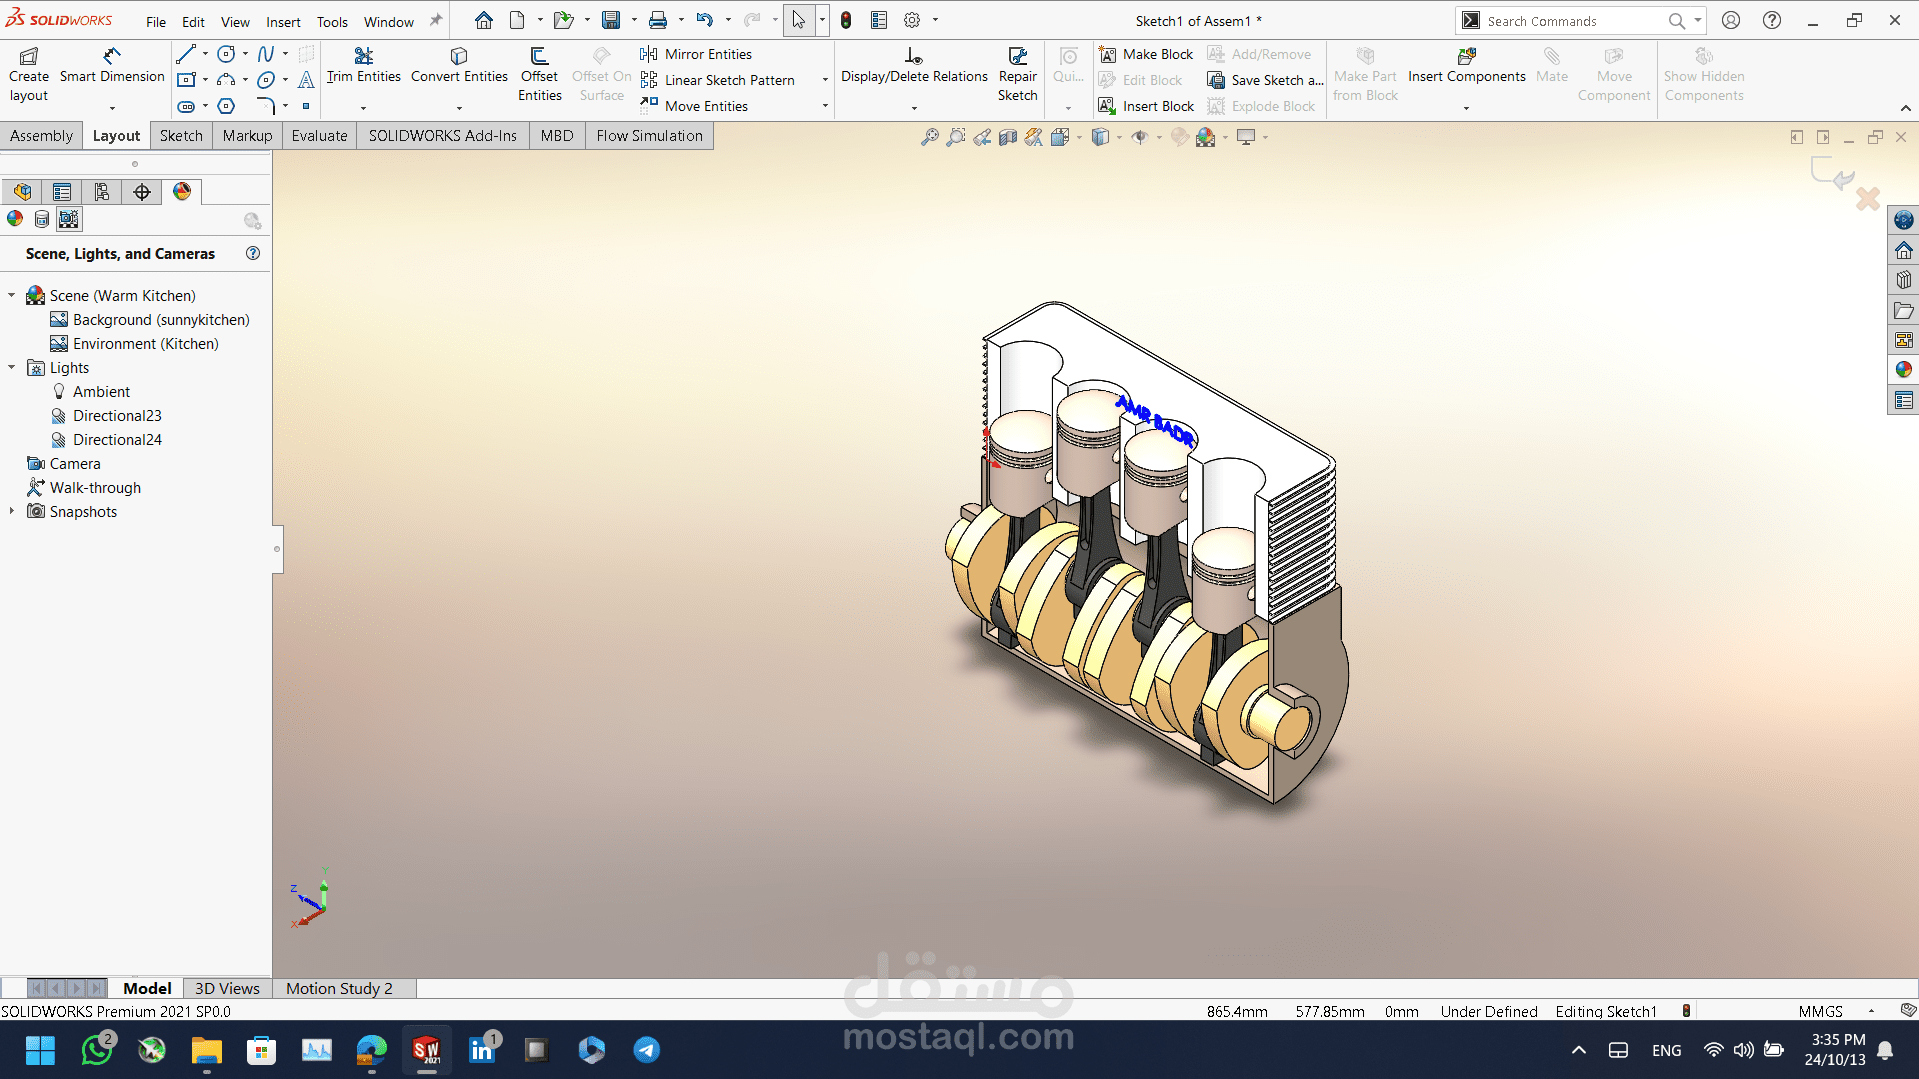Switch to the Sketch tab
Screen dimensions: 1919x1079
181,136
